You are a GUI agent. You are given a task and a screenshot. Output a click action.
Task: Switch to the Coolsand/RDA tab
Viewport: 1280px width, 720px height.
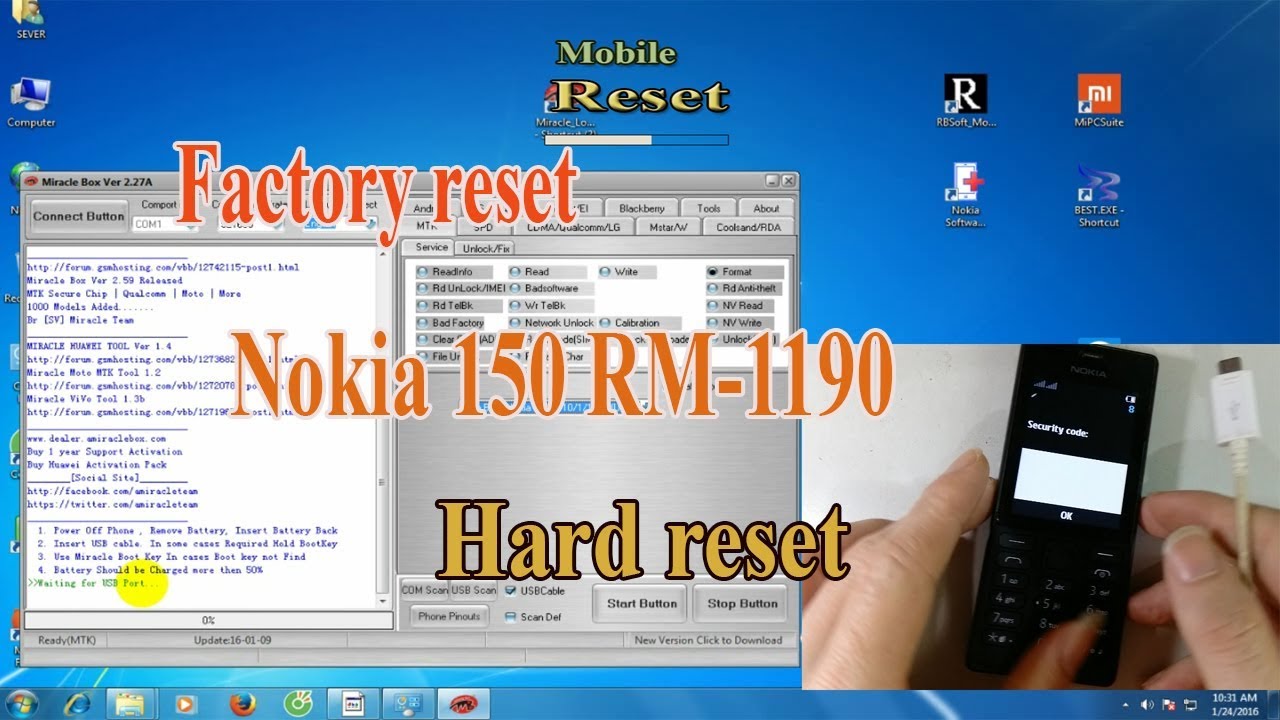(749, 227)
